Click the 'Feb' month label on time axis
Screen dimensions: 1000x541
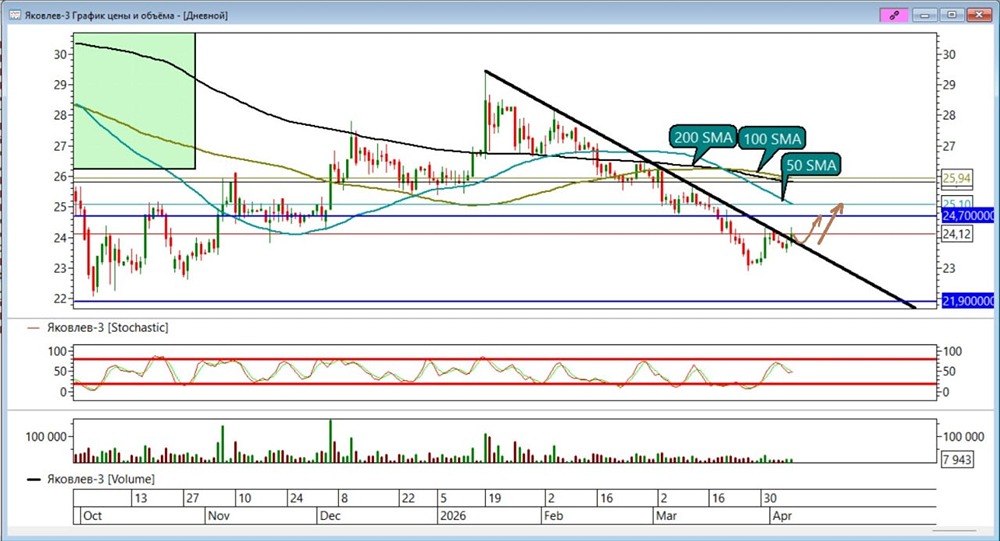[x=554, y=515]
